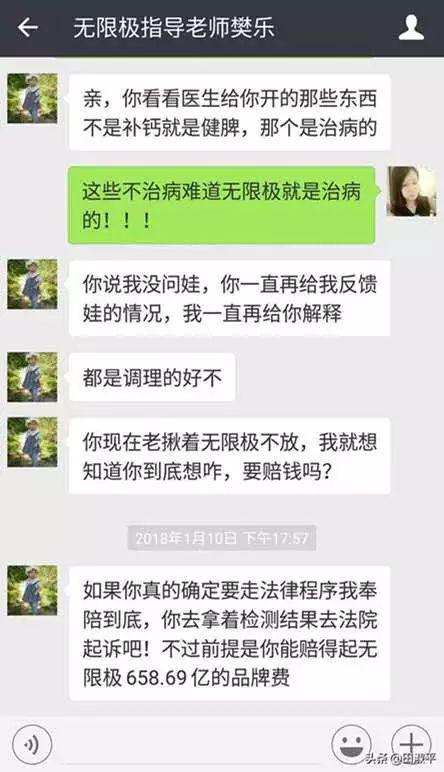Viewport: 444px width, 772px height.
Task: Open the woman's avatar beside green message
Action: coord(412,192)
